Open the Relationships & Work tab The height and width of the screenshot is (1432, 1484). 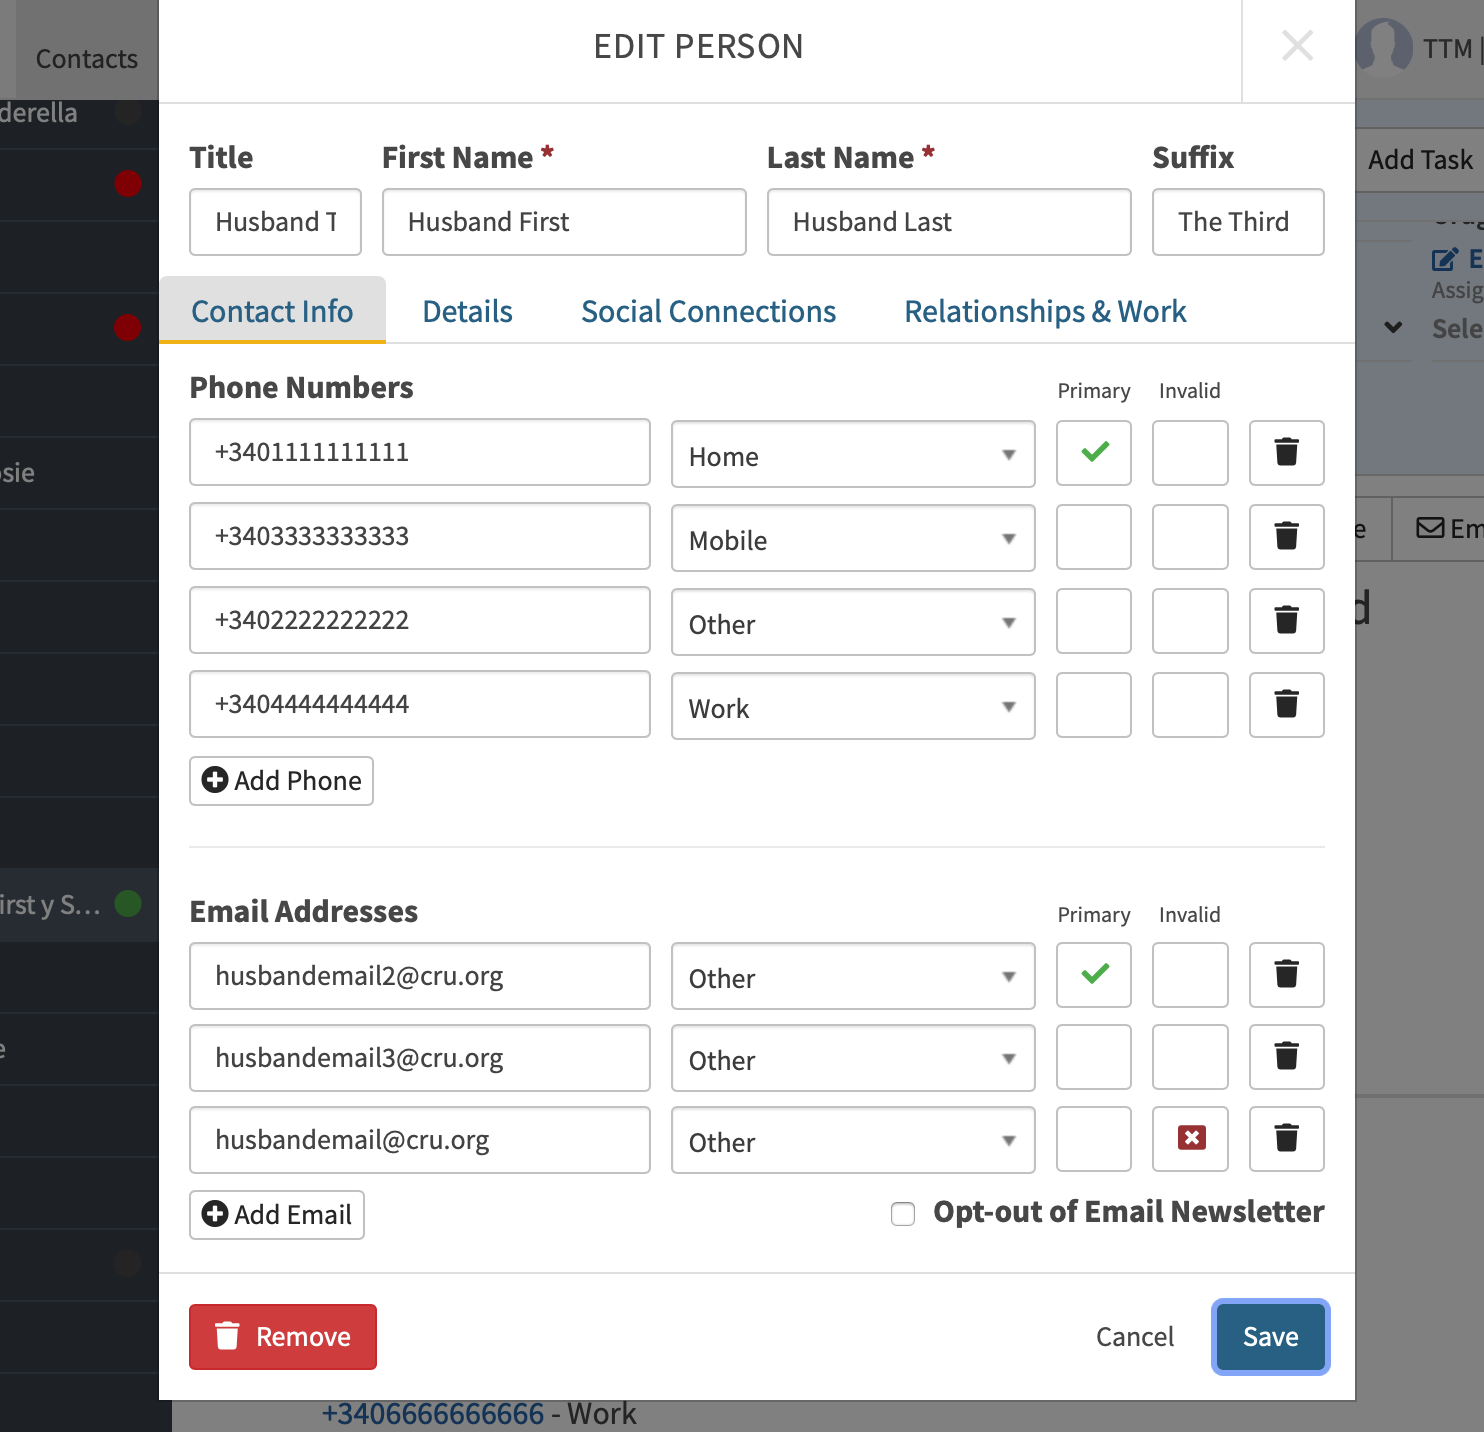[1045, 311]
